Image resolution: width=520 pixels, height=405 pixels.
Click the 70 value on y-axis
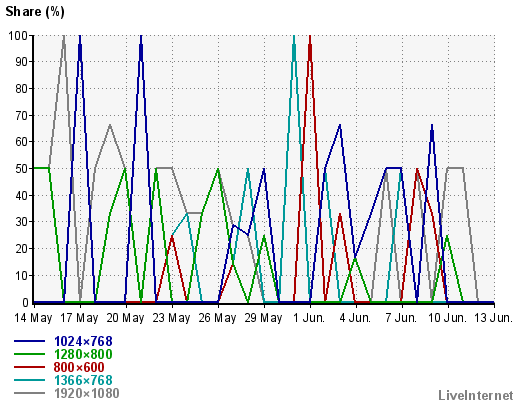22,115
